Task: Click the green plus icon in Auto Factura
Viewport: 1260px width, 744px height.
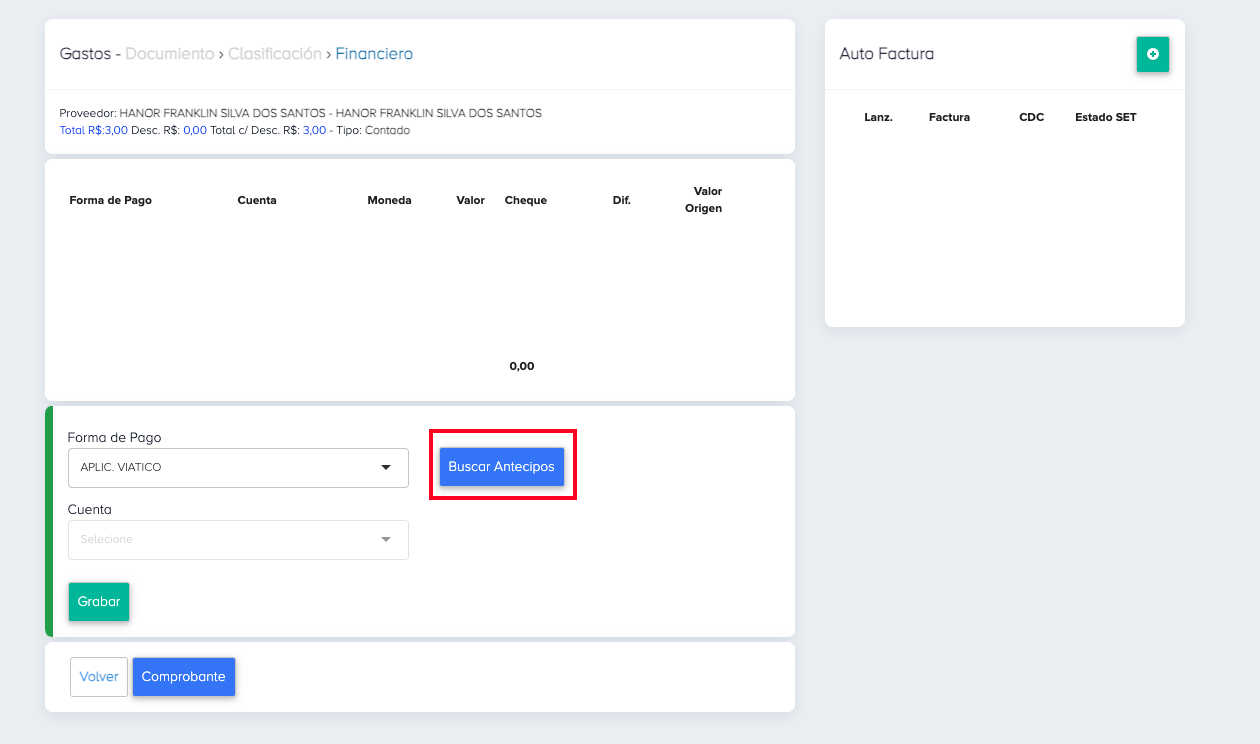Action: coord(1152,54)
